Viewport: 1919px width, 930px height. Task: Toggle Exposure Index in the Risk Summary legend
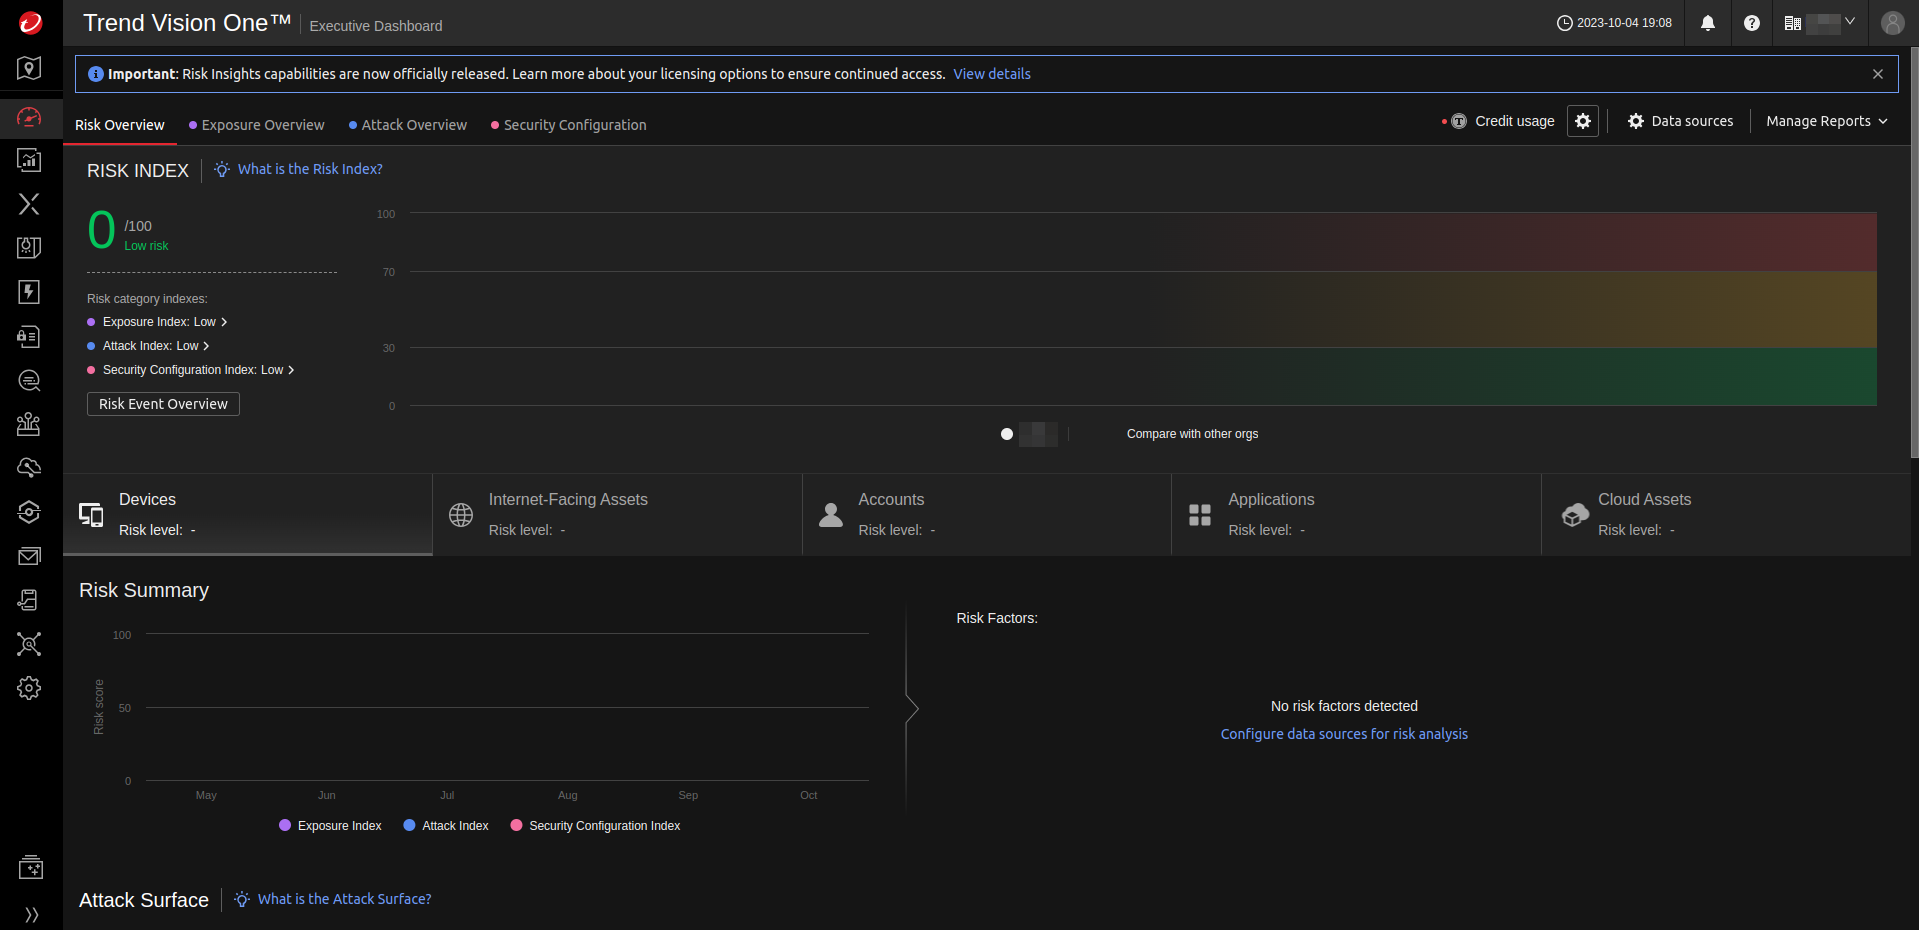pos(330,825)
